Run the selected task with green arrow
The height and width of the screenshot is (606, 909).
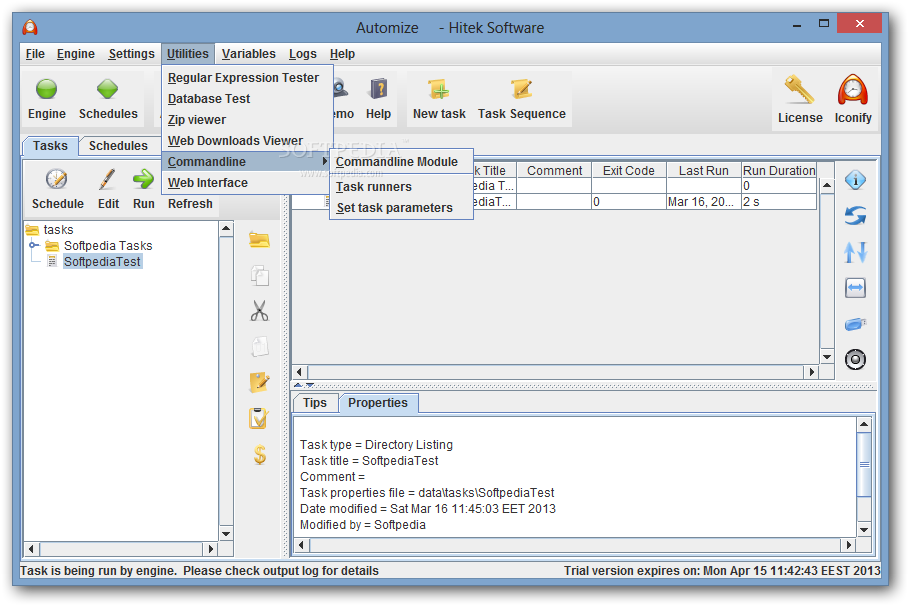143,179
